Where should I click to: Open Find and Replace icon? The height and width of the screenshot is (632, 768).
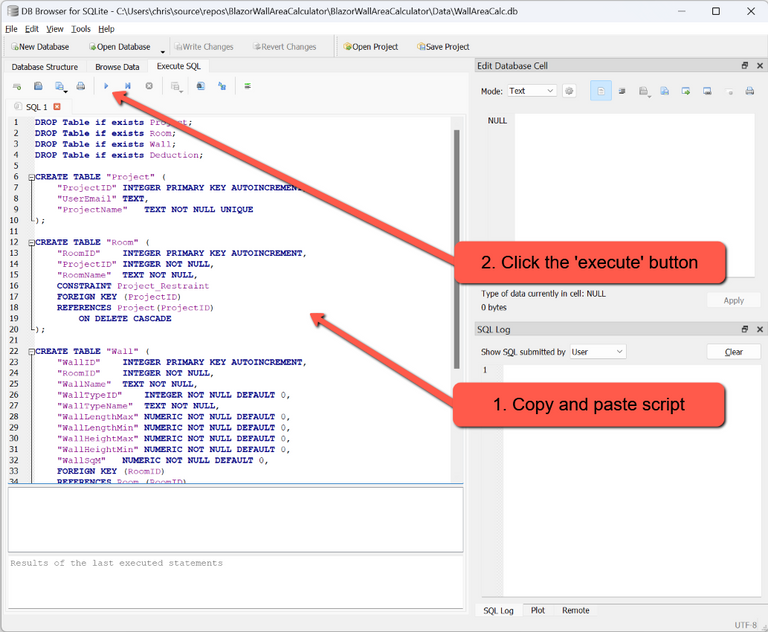pyautogui.click(x=222, y=86)
